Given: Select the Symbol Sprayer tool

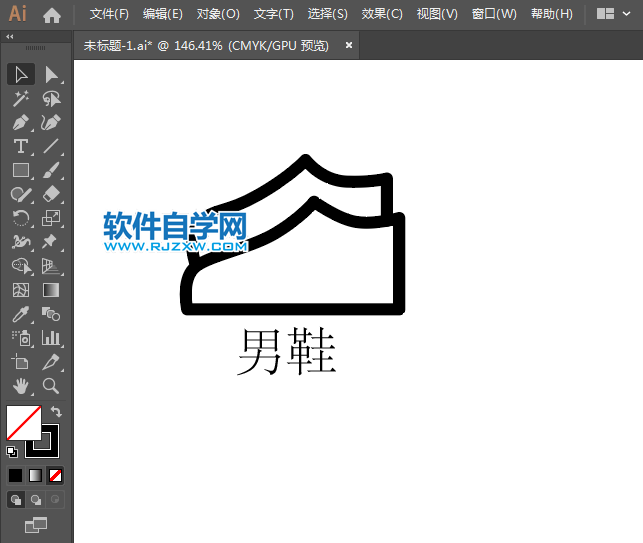Looking at the screenshot, I should pyautogui.click(x=21, y=338).
